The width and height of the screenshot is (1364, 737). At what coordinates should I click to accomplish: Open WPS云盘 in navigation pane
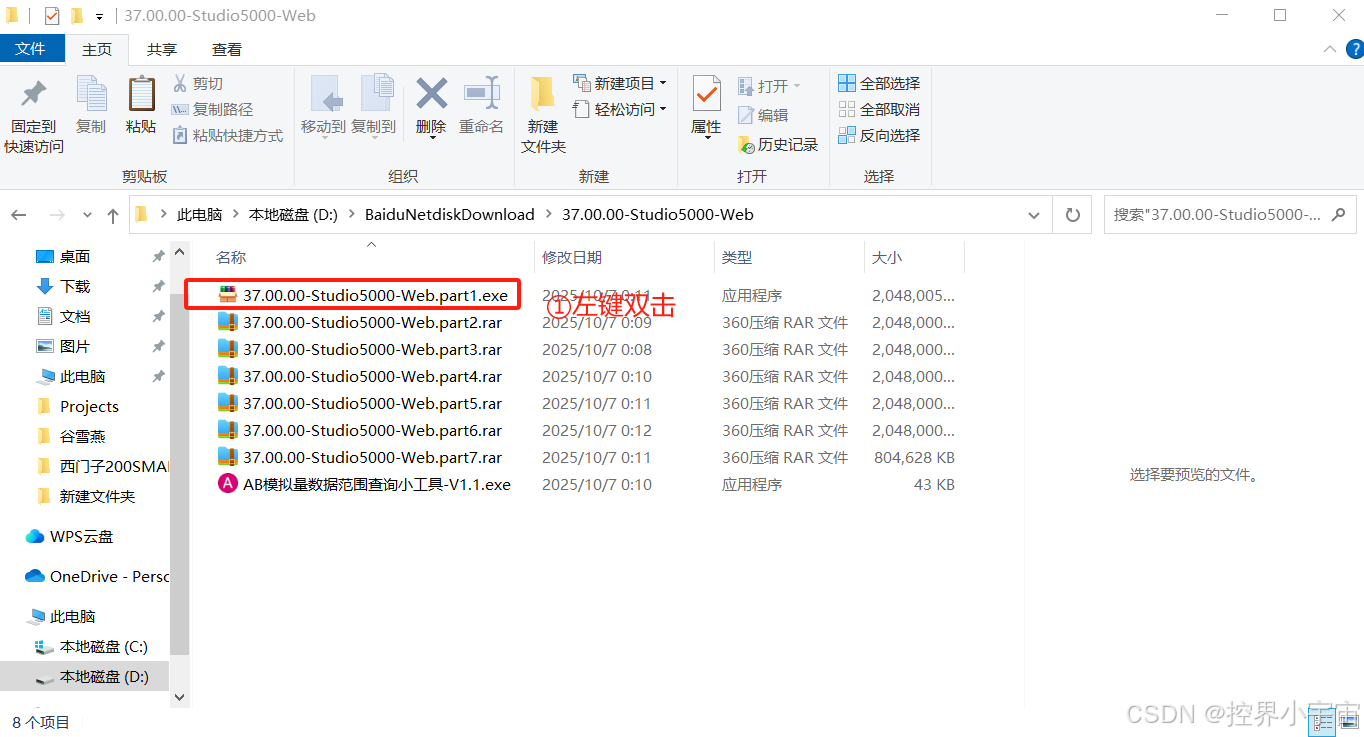70,536
